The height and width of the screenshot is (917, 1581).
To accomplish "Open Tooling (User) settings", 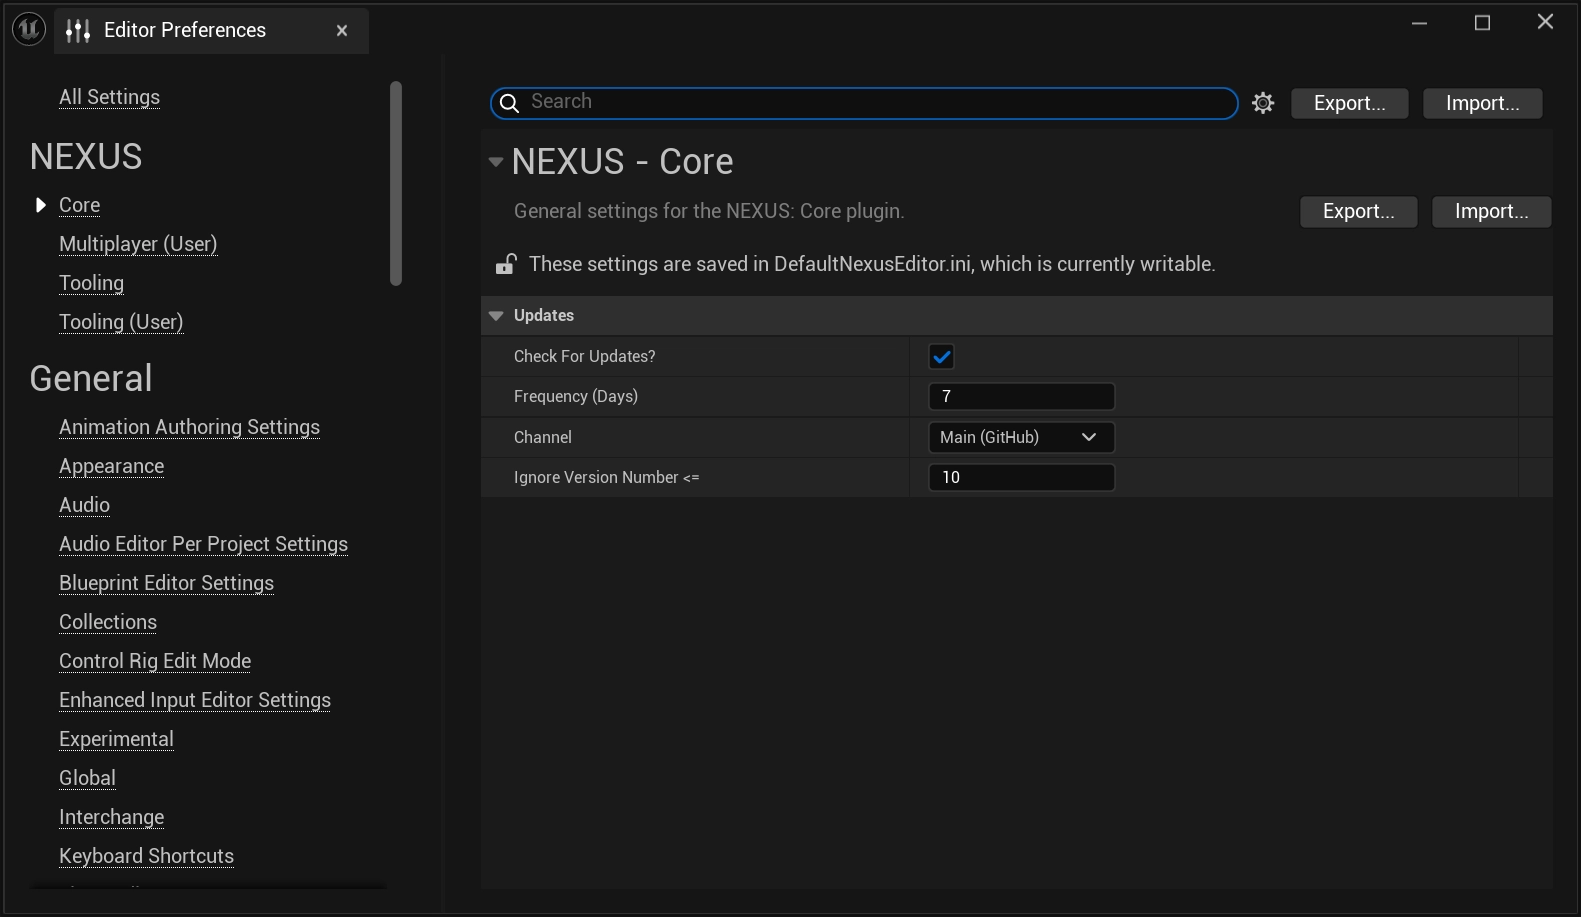I will click(x=121, y=322).
